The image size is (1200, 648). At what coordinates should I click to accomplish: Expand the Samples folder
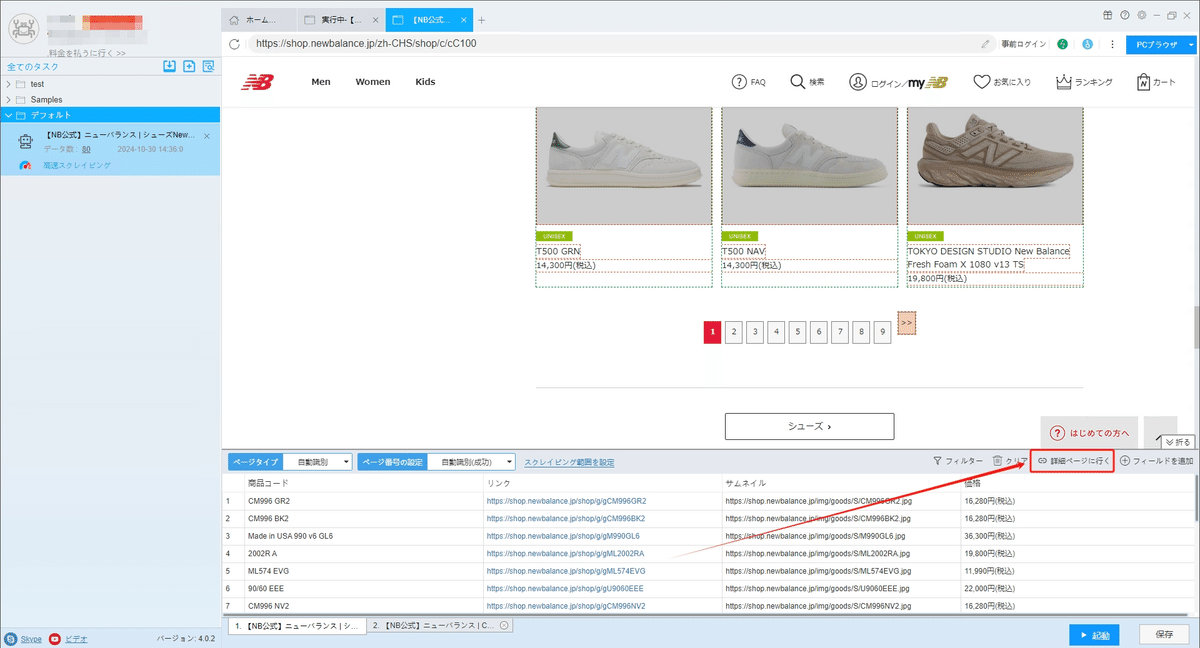coord(9,100)
